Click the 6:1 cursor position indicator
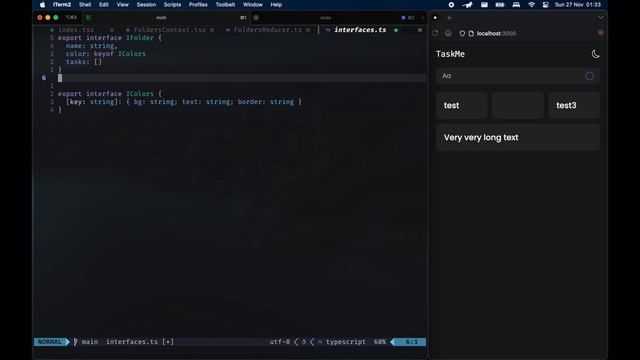The width and height of the screenshot is (640, 360). point(411,342)
